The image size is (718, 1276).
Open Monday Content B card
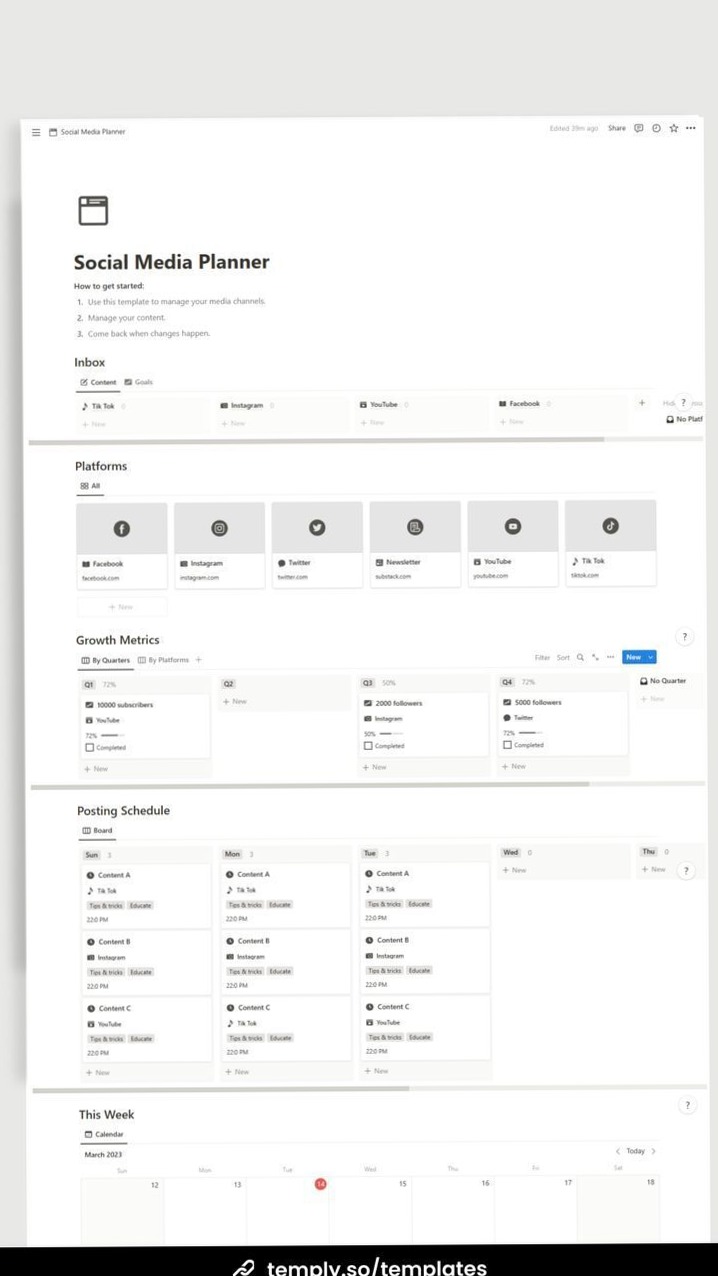coord(286,962)
